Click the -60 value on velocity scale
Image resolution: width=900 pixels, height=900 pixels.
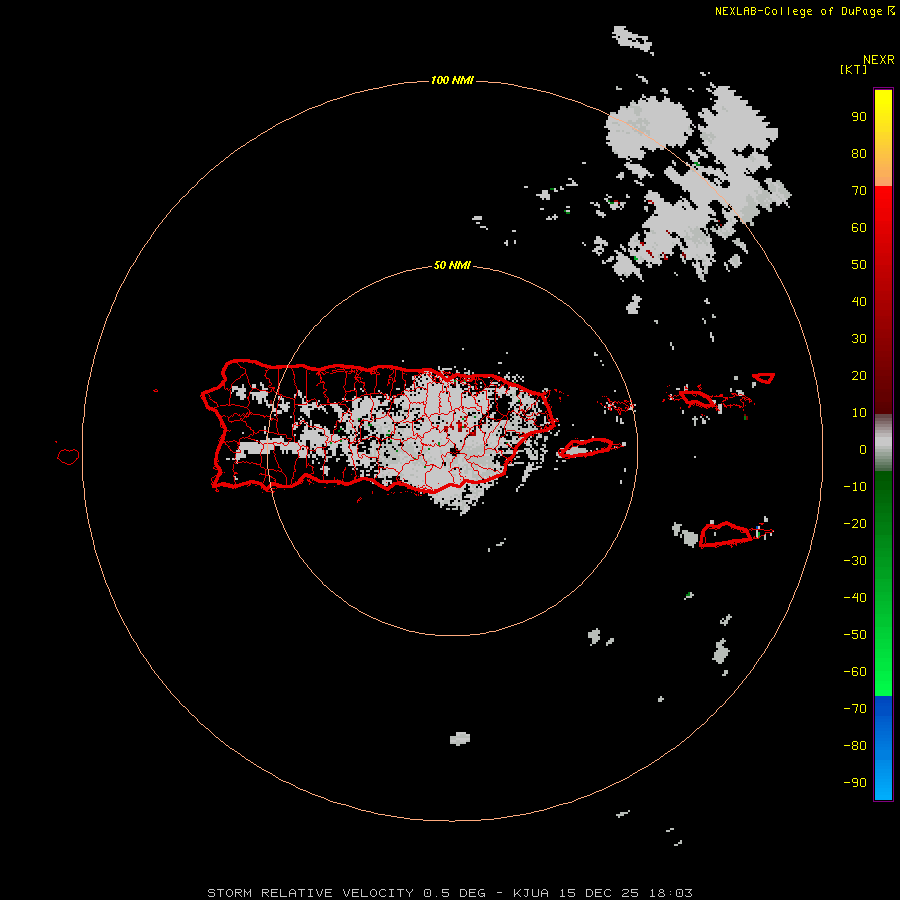pos(855,672)
